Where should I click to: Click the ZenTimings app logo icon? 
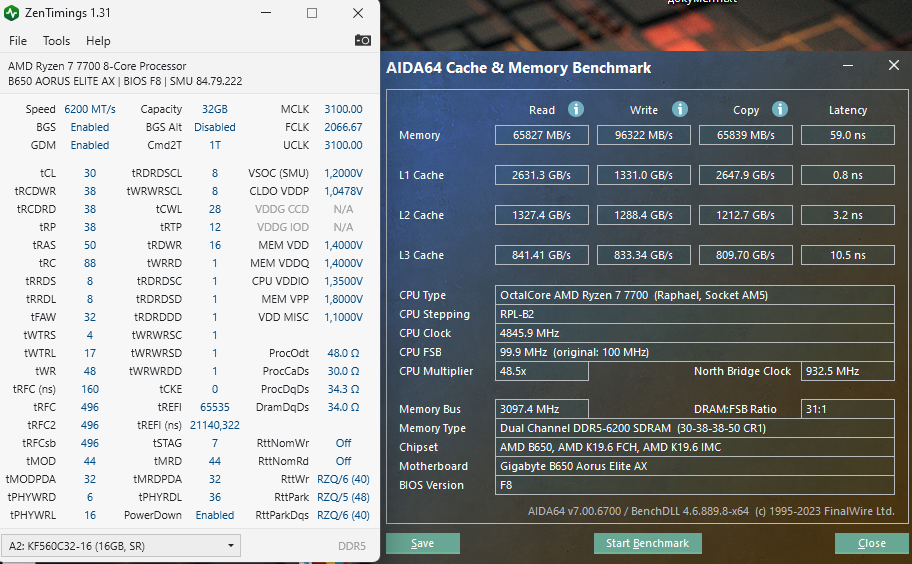click(x=11, y=13)
